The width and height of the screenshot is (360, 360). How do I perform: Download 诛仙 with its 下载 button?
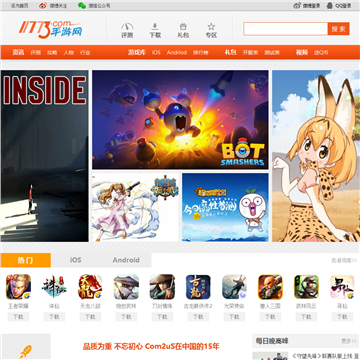54,317
